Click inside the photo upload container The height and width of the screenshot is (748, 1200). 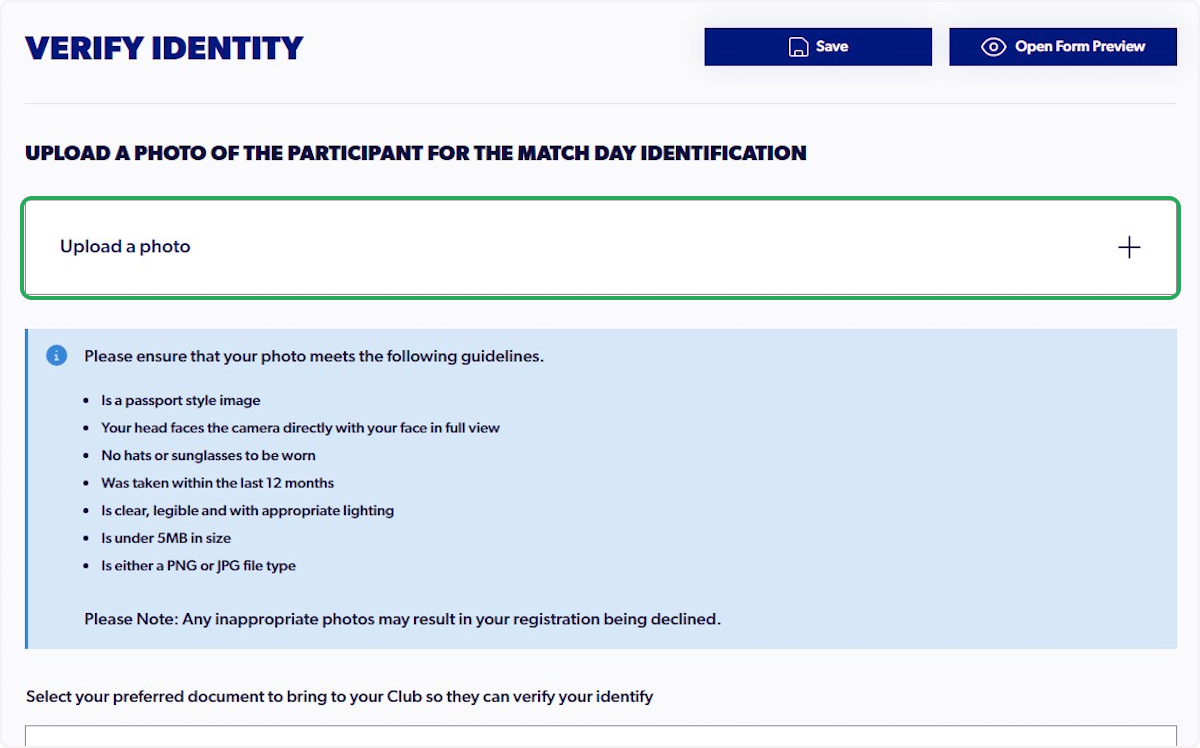coord(600,247)
